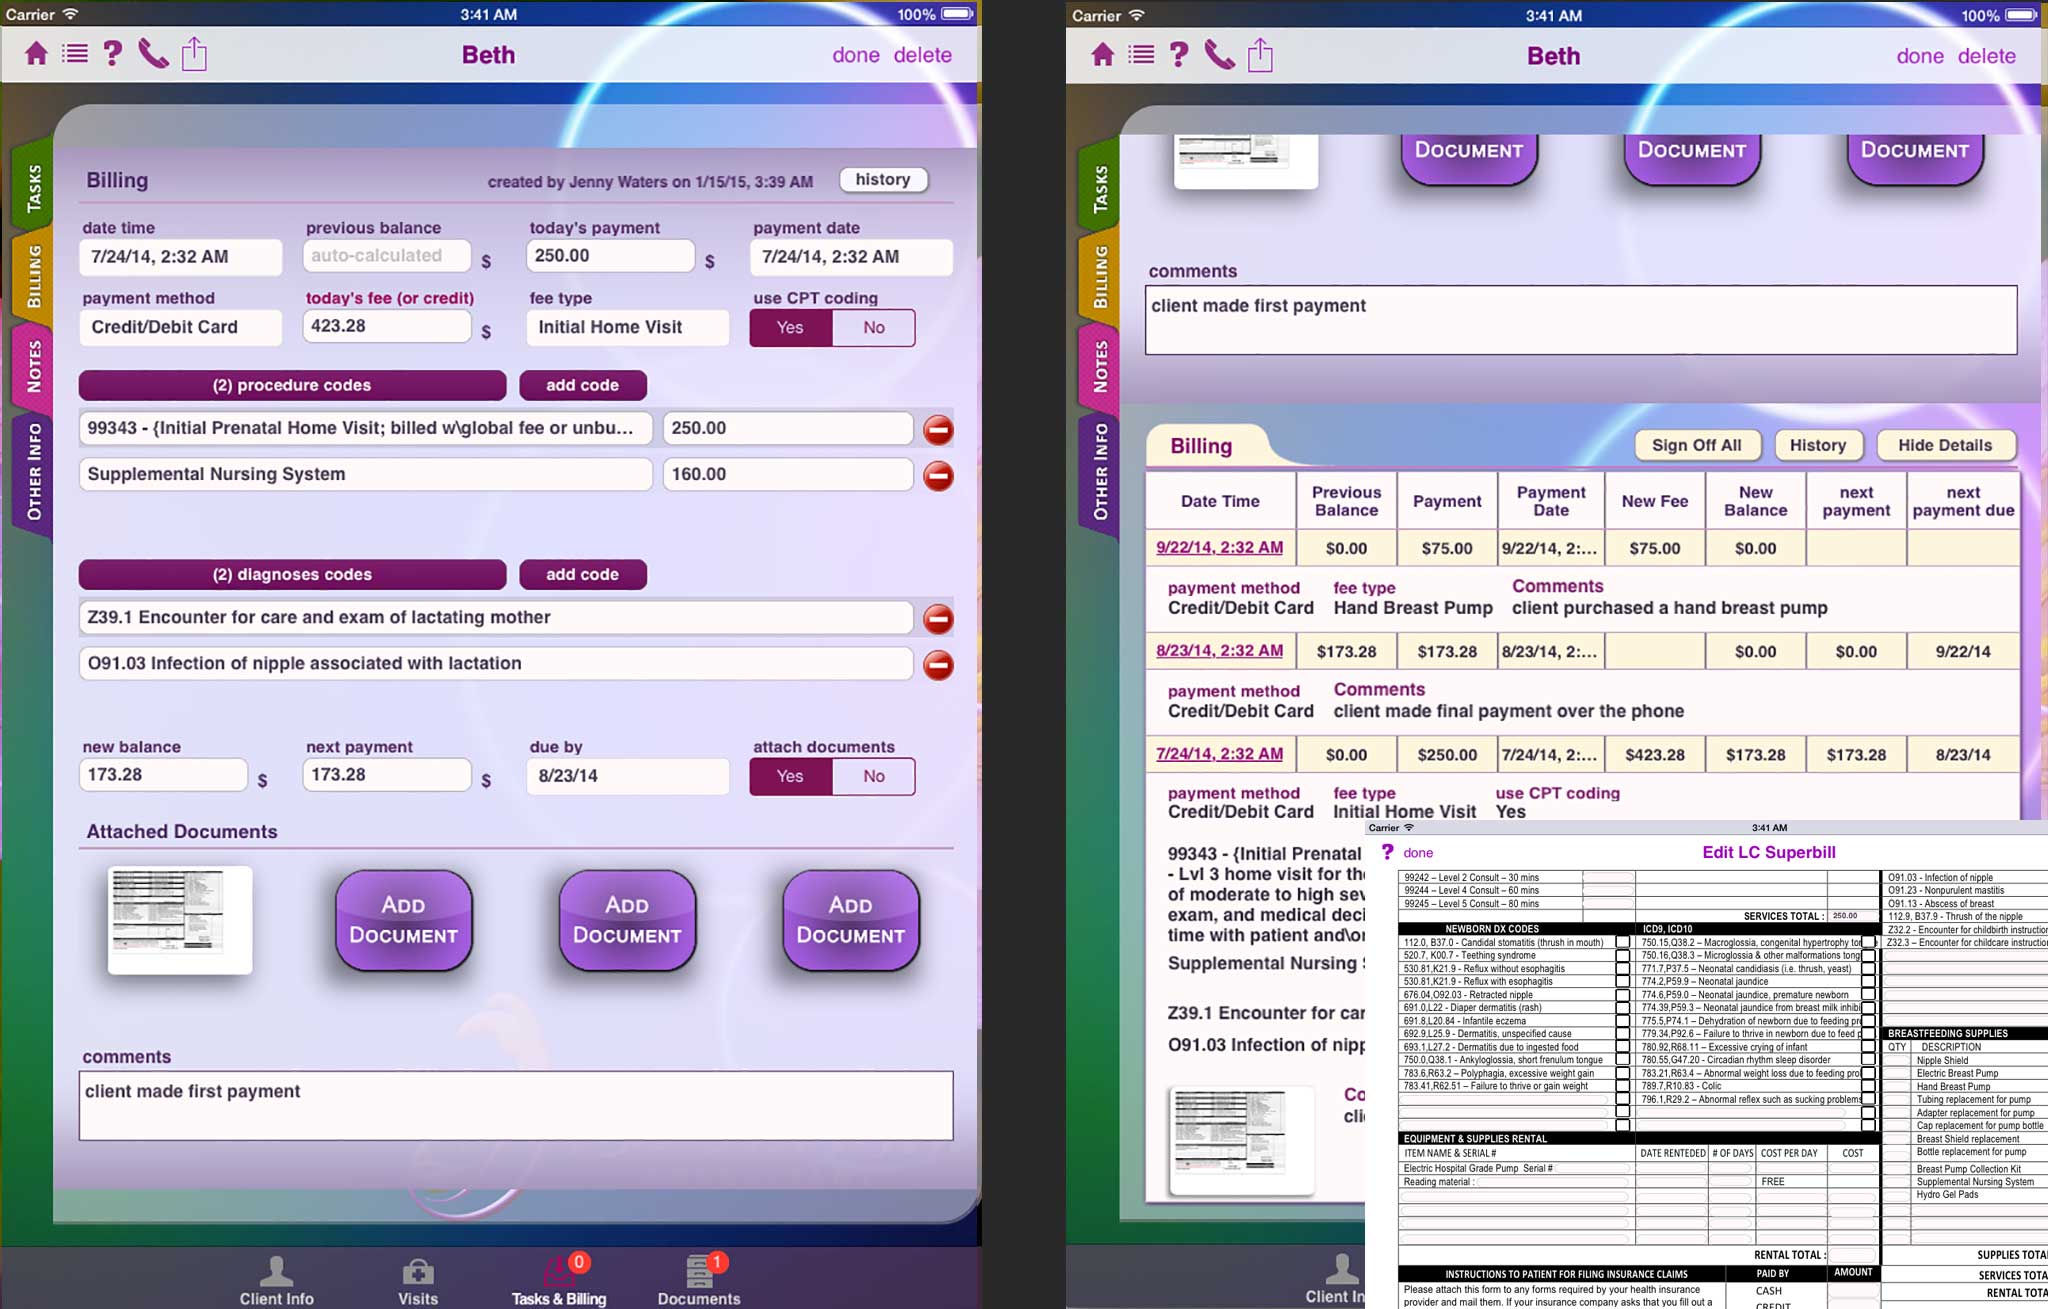
Task: Open attached superbill document thumbnail in left screen
Action: coord(180,920)
